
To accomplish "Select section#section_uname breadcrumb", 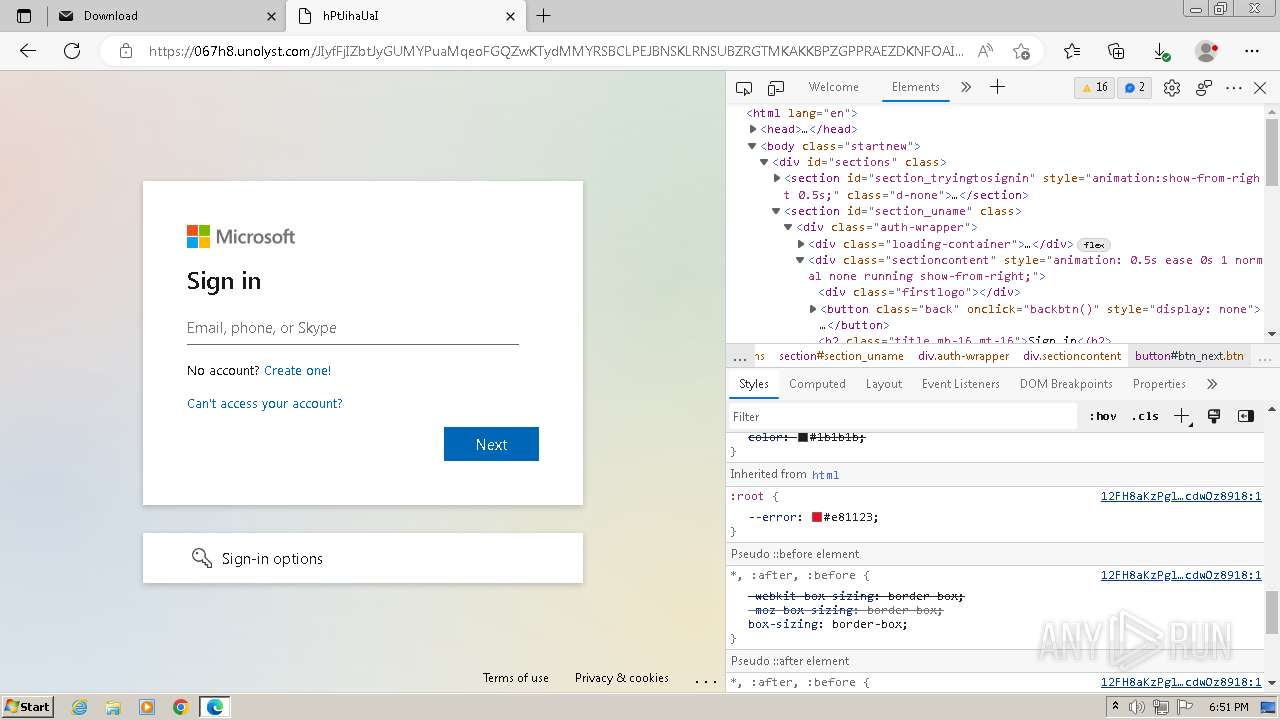I will [841, 356].
